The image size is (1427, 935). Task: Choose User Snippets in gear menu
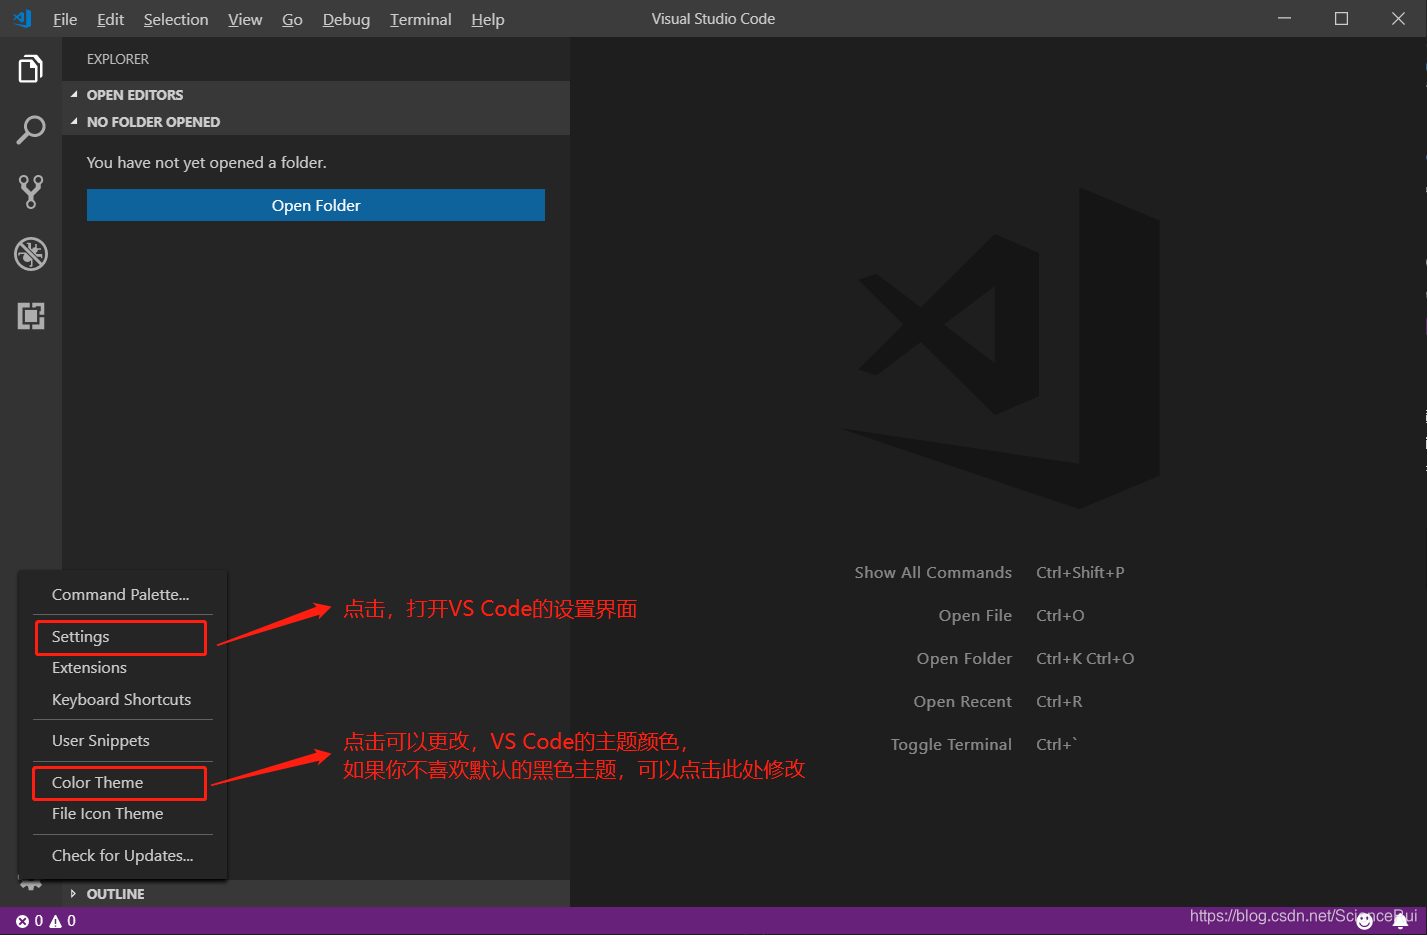pyautogui.click(x=123, y=741)
